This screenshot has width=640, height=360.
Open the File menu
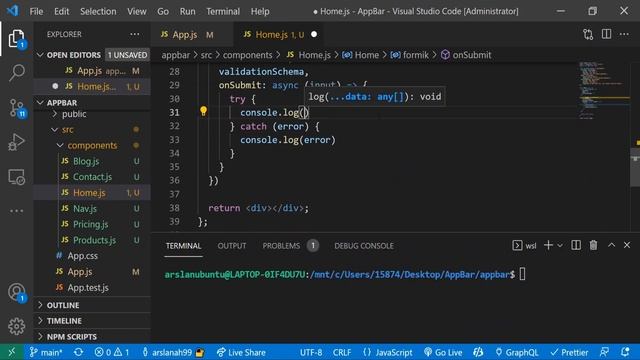(x=36, y=11)
